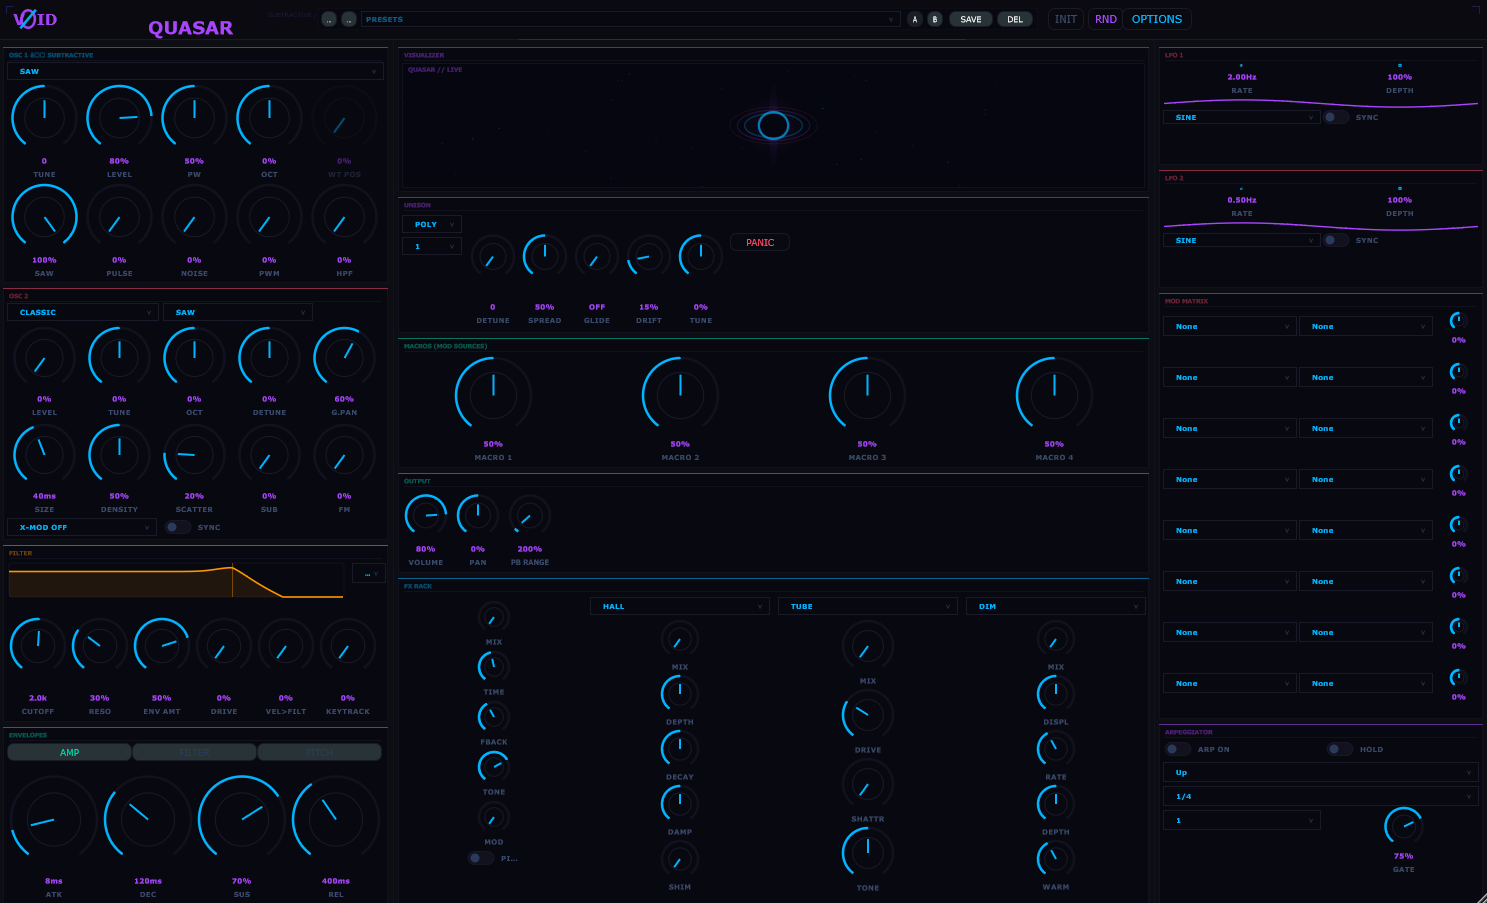Toggle OSC 2 SYNC switch
The height and width of the screenshot is (903, 1487).
178,527
